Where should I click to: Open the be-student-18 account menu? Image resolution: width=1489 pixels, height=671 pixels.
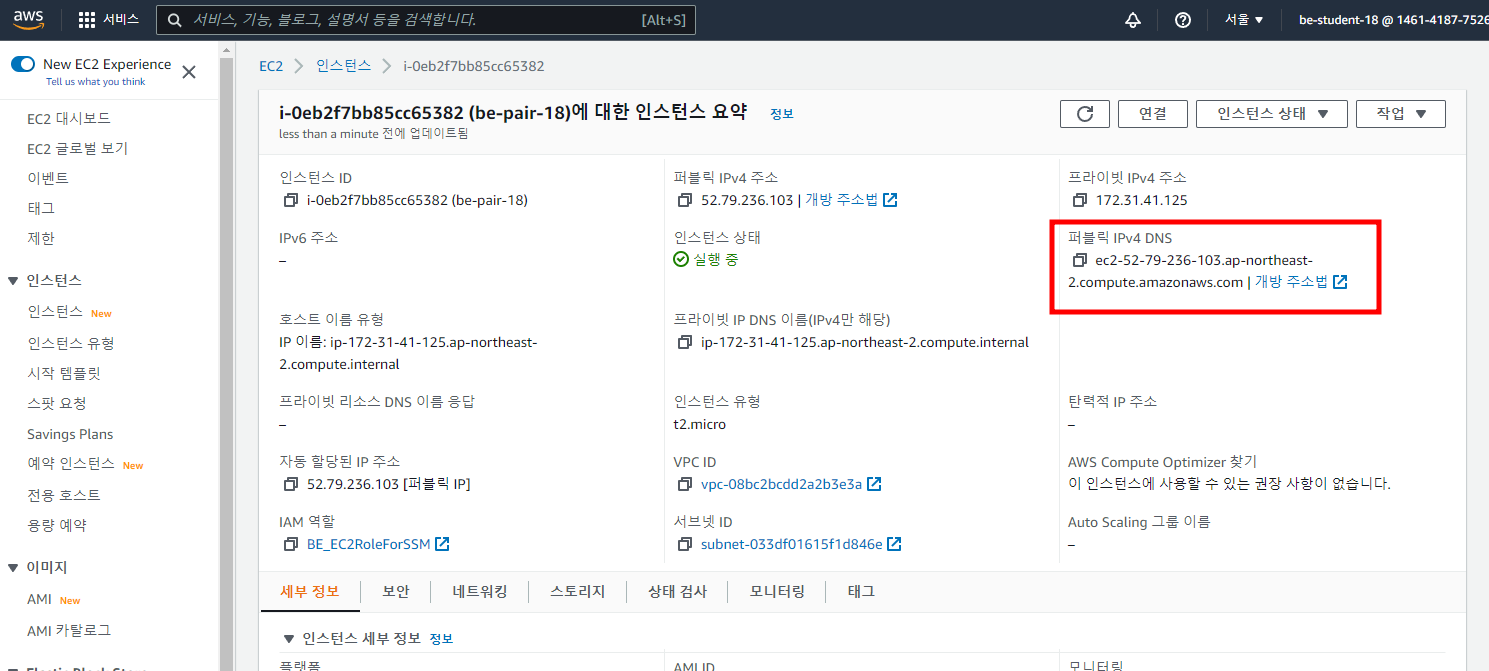[1393, 20]
